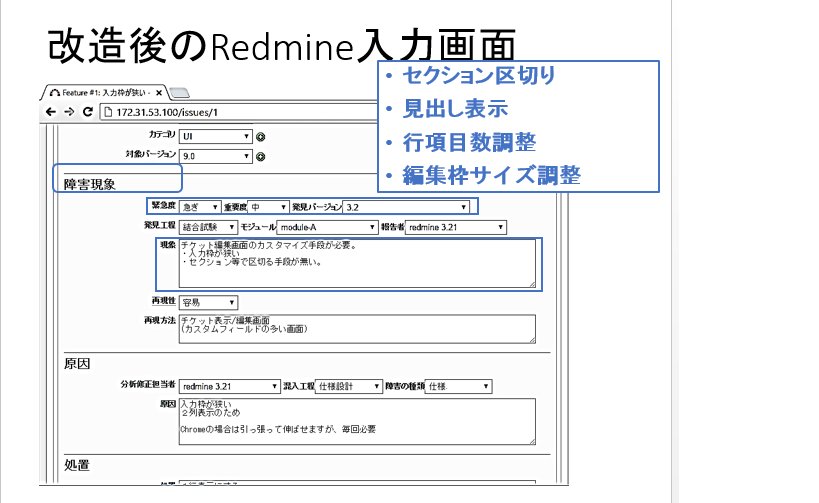Open the 発見工程 dropdown showing 結合試験
The height and width of the screenshot is (503, 819).
[208, 227]
